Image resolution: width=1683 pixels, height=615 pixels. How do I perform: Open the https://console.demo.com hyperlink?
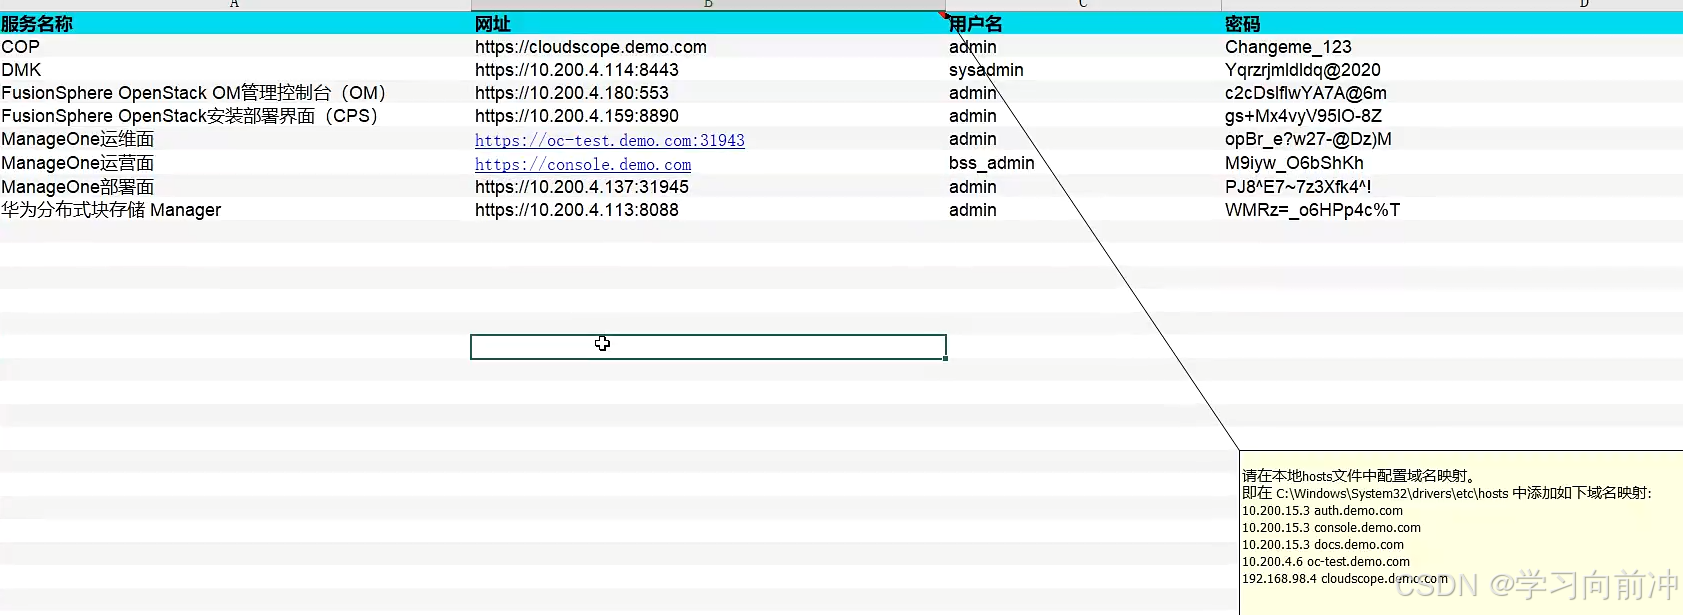583,164
